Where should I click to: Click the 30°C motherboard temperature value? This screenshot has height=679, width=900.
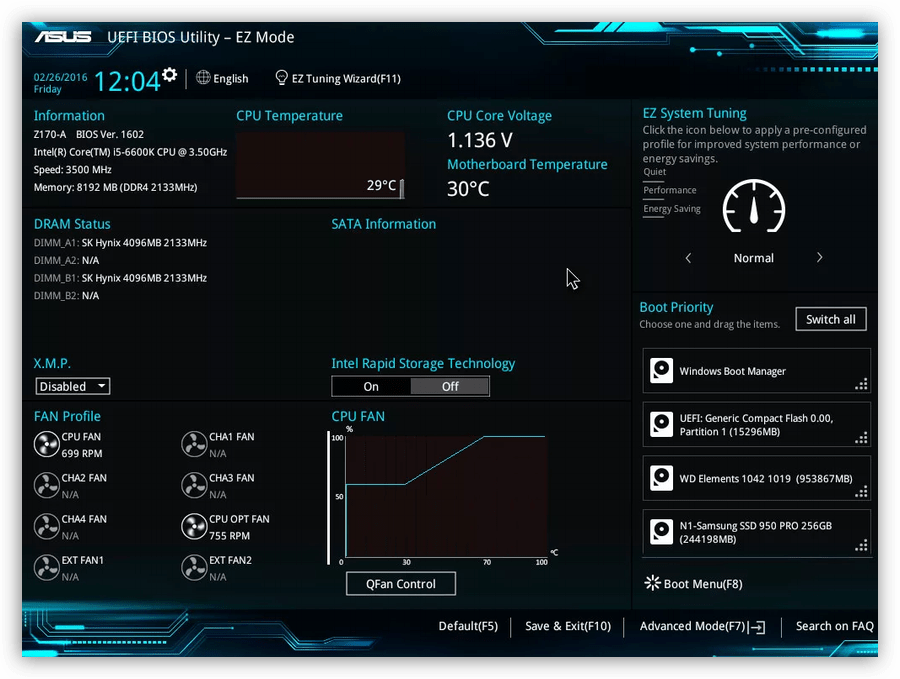(x=468, y=188)
